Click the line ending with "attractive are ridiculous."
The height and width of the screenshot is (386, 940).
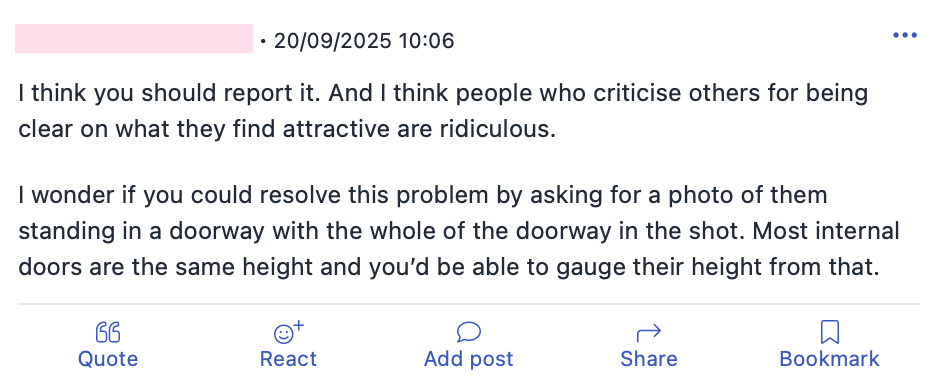(287, 130)
